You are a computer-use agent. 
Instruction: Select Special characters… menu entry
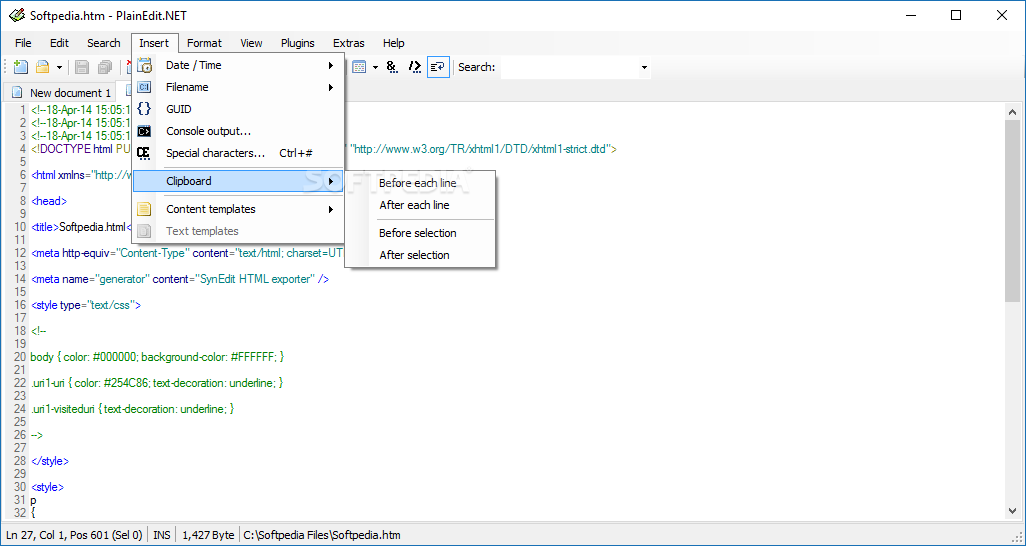(x=238, y=153)
